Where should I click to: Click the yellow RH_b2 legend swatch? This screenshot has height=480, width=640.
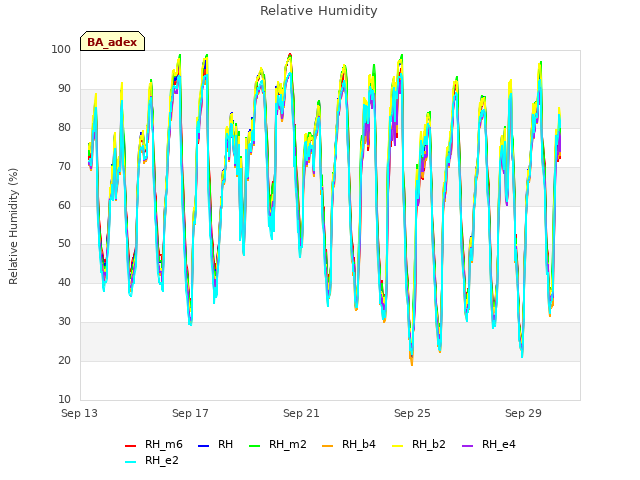397,446
